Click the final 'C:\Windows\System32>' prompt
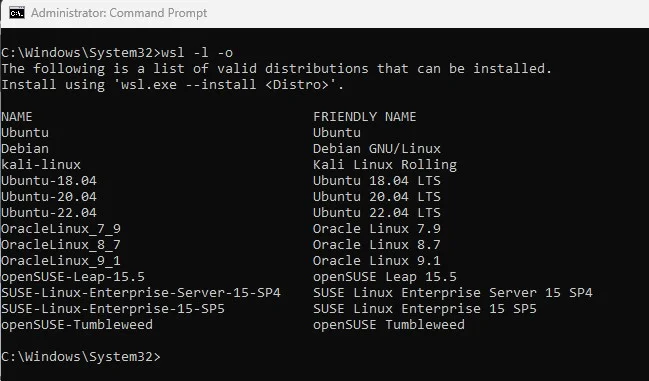 pyautogui.click(x=81, y=357)
